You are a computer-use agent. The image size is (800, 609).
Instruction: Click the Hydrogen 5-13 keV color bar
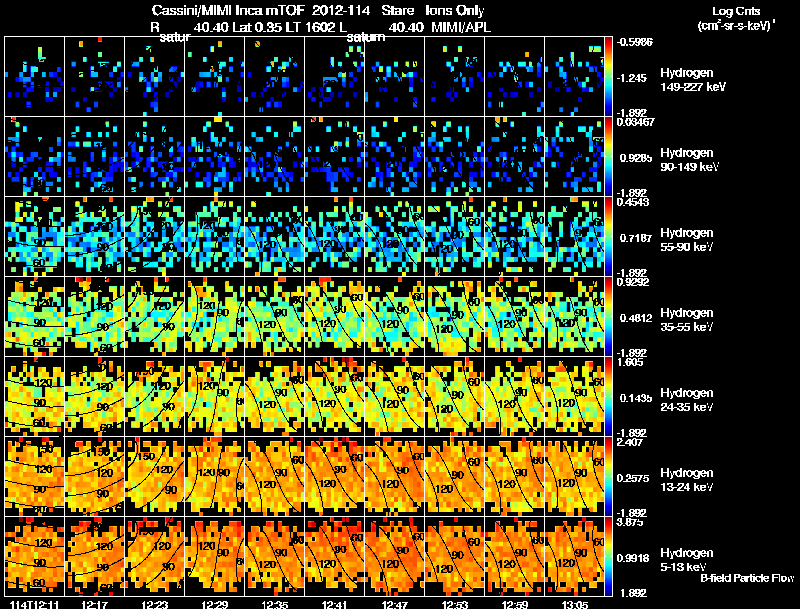point(608,556)
